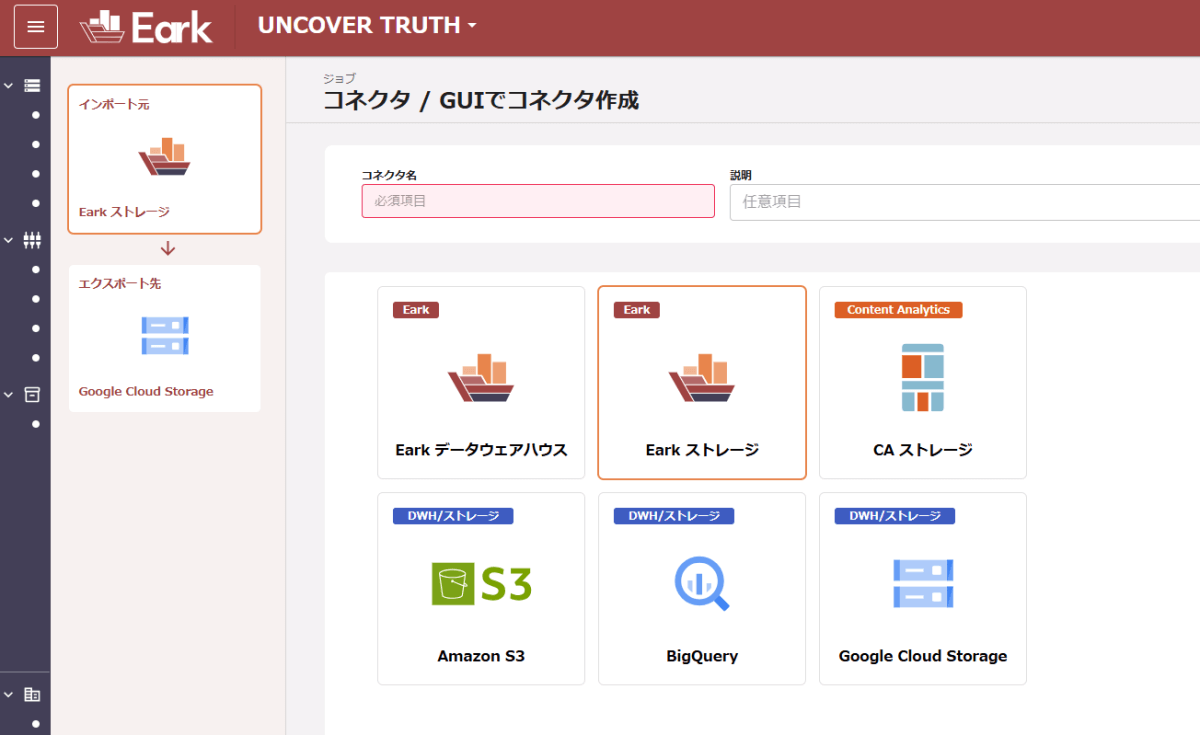Click the building sidebar icon at the bottom

coord(32,694)
